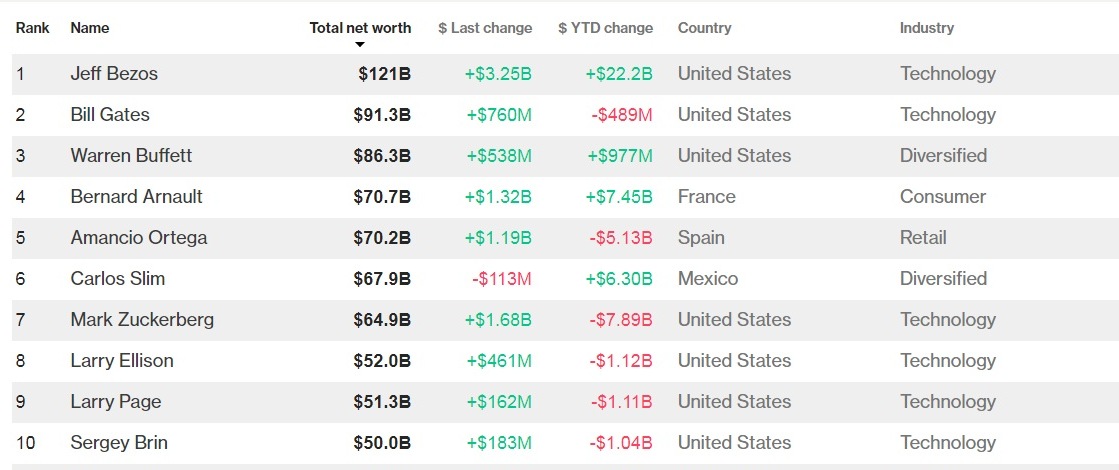The width and height of the screenshot is (1119, 470).
Task: Open Bill Gates profile link
Action: pos(110,115)
